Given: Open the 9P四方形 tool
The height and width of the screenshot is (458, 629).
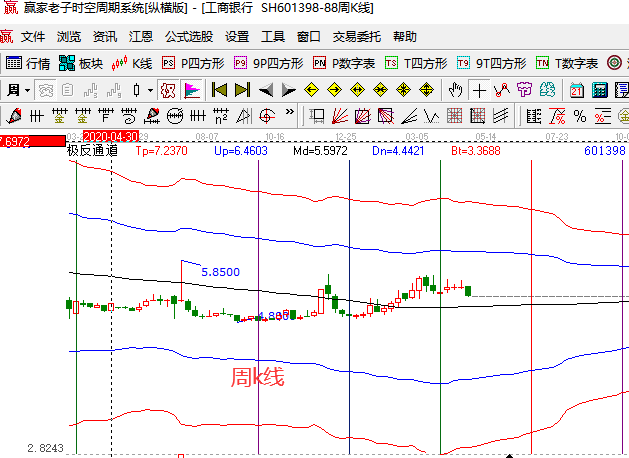Looking at the screenshot, I should click(x=268, y=63).
